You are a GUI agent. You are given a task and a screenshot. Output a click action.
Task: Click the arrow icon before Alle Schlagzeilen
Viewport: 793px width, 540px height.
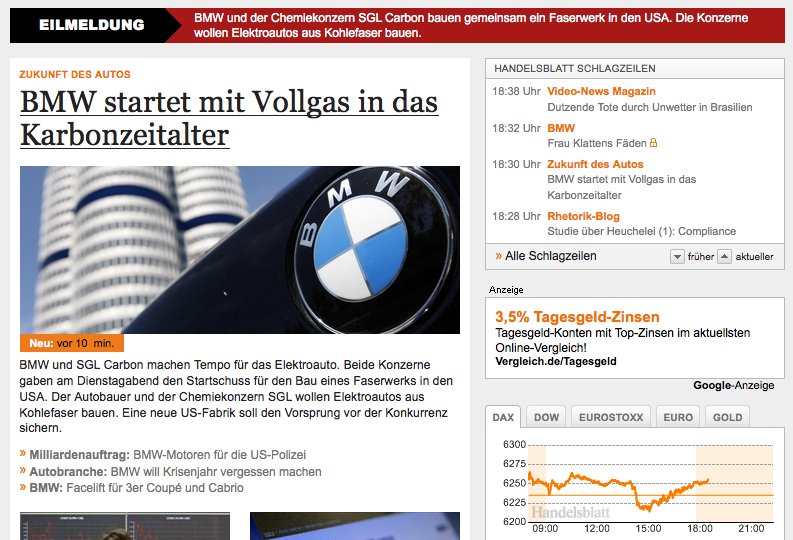pos(499,256)
